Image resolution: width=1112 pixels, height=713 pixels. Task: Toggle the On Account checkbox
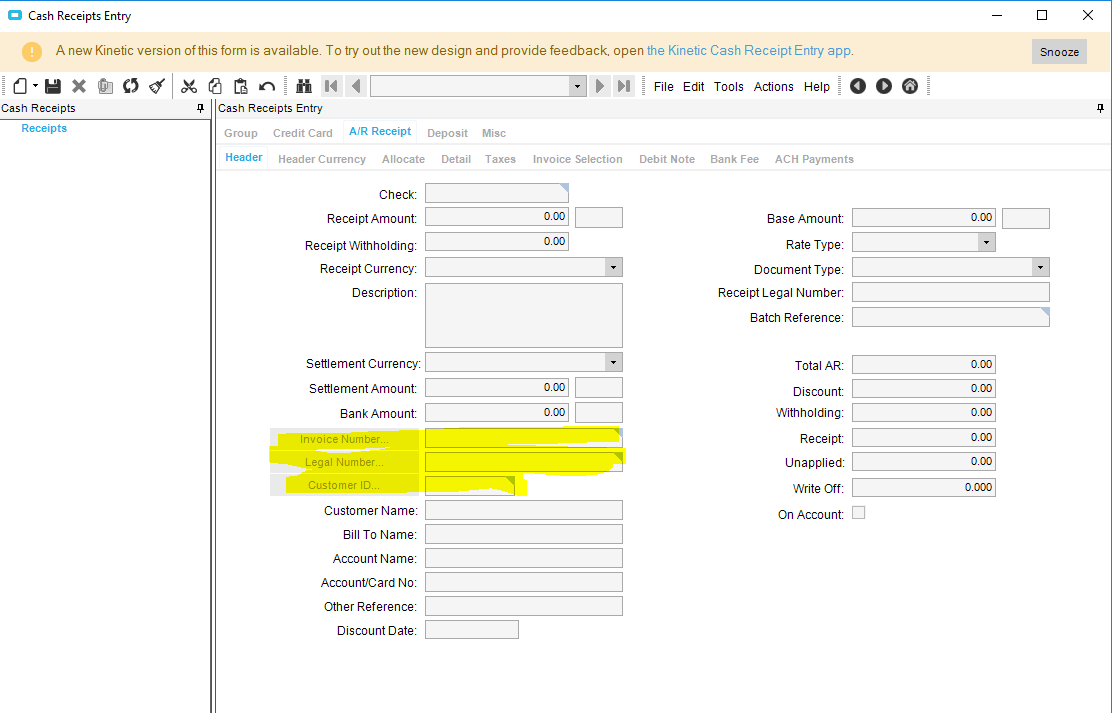point(858,513)
